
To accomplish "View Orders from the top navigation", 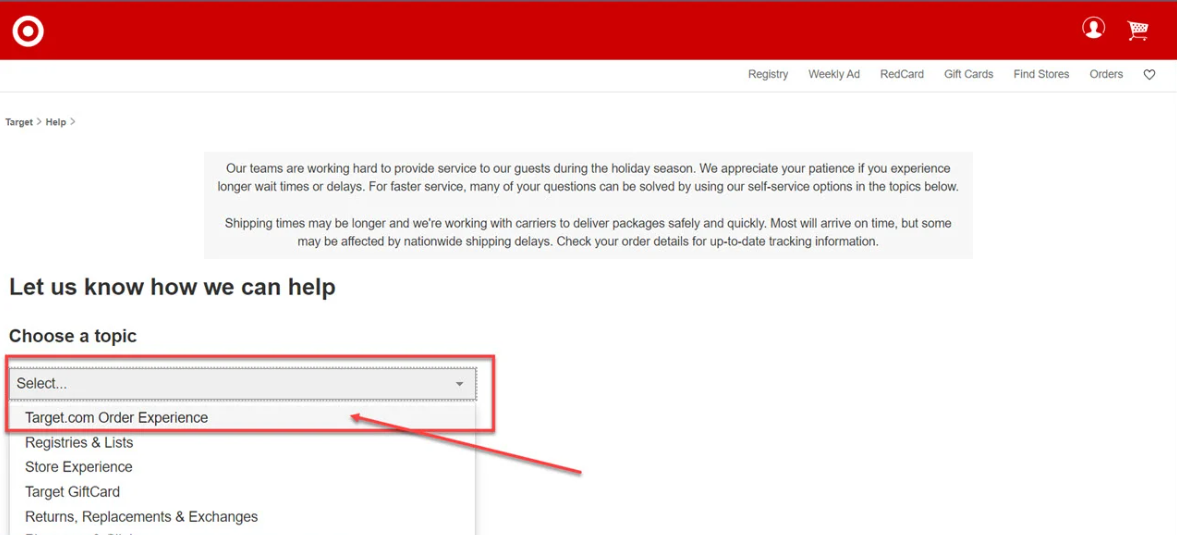I will 1106,74.
